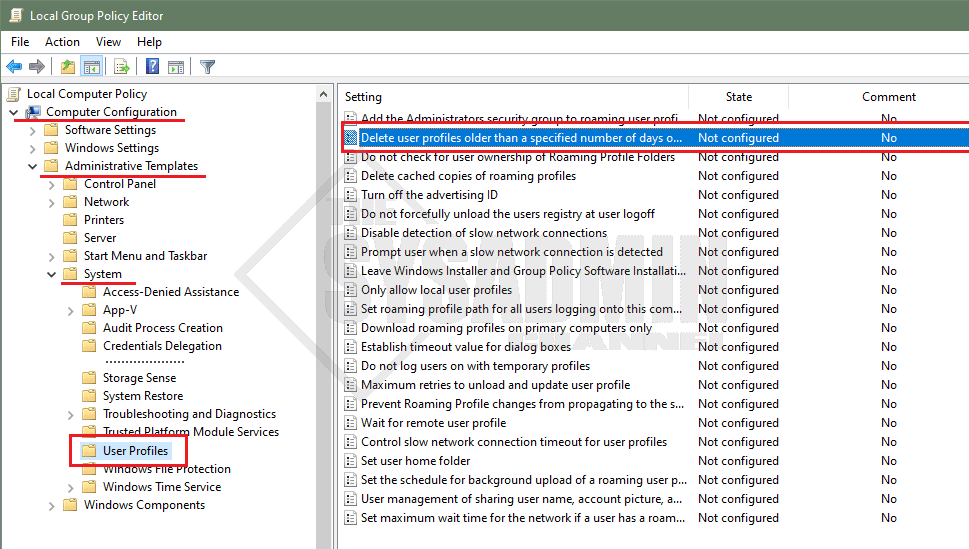Expand the Control Panel node
The height and width of the screenshot is (549, 969).
(x=52, y=184)
